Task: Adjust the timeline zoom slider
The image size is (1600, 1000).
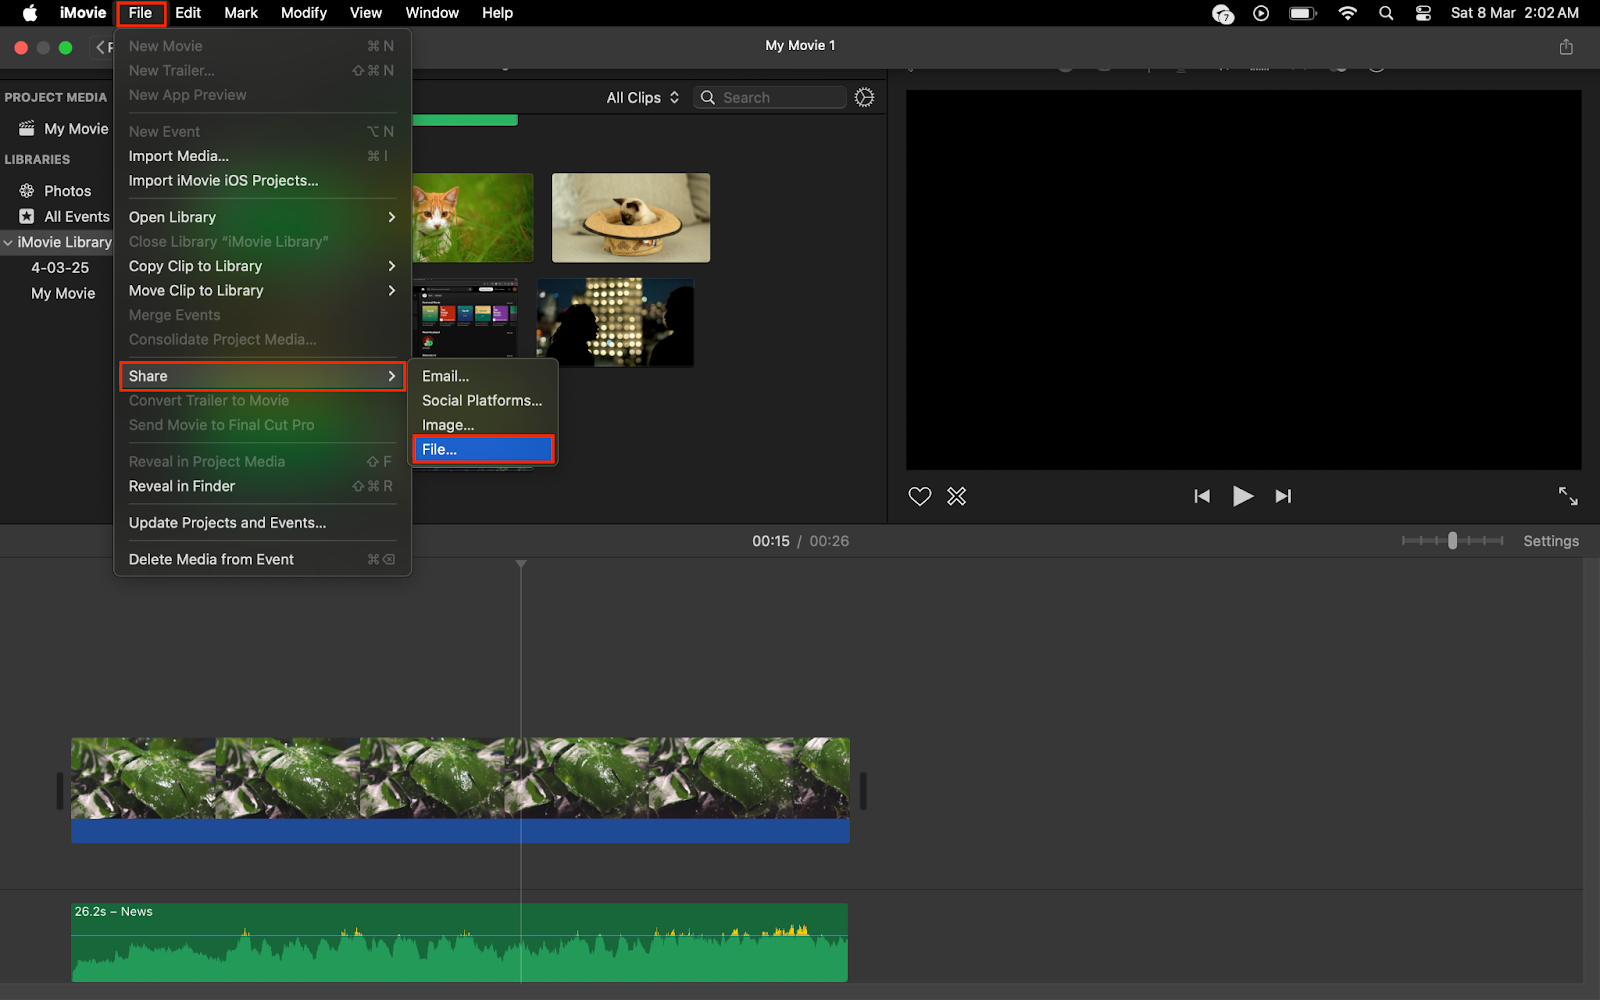Action: [x=1452, y=541]
